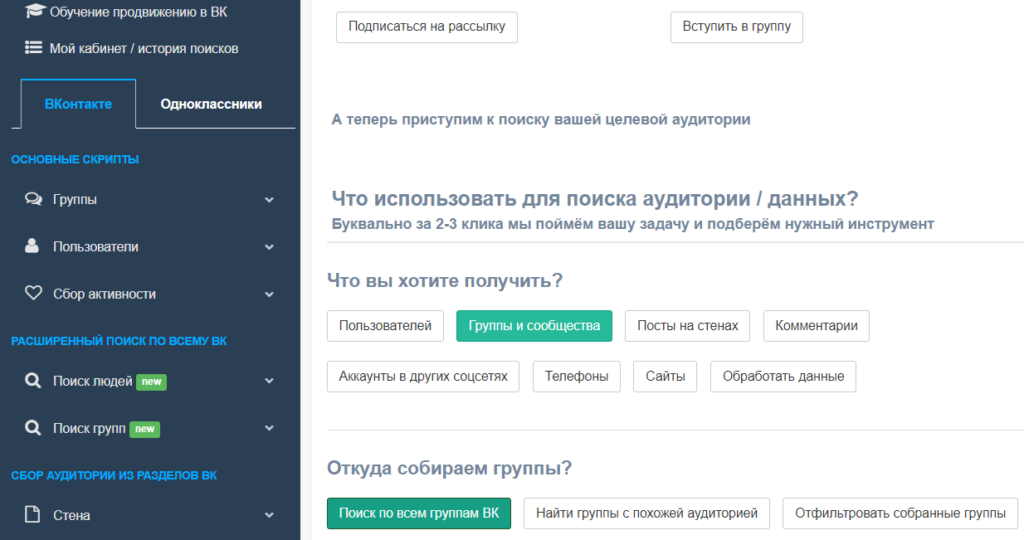
Task: Choose the Посты на стенах option
Action: click(687, 325)
